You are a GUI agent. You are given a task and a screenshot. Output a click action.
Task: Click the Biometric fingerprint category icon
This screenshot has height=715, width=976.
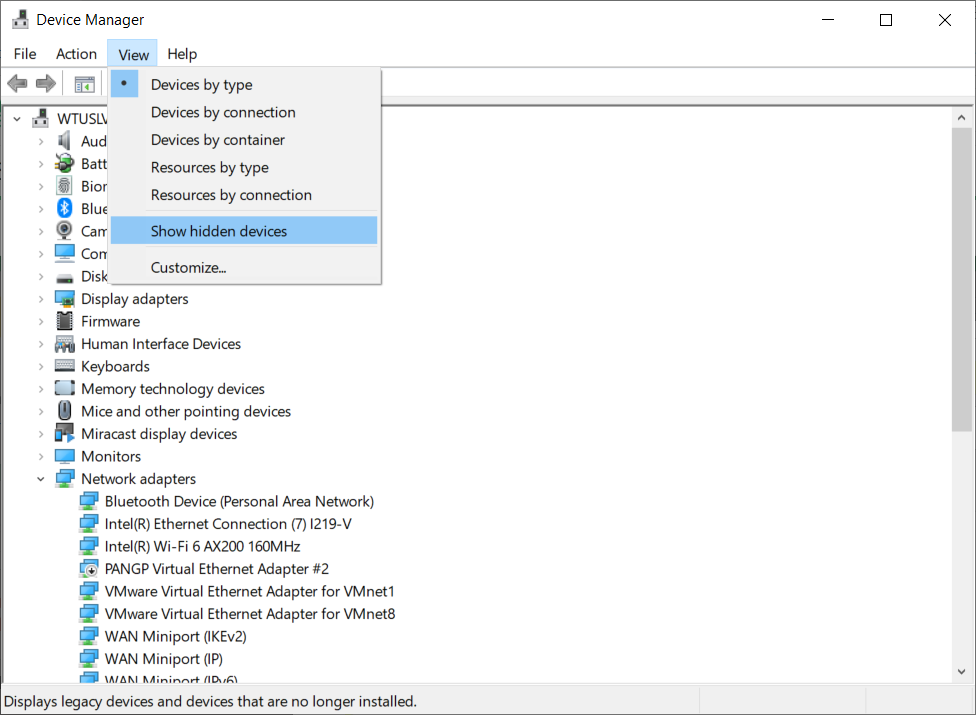[64, 186]
